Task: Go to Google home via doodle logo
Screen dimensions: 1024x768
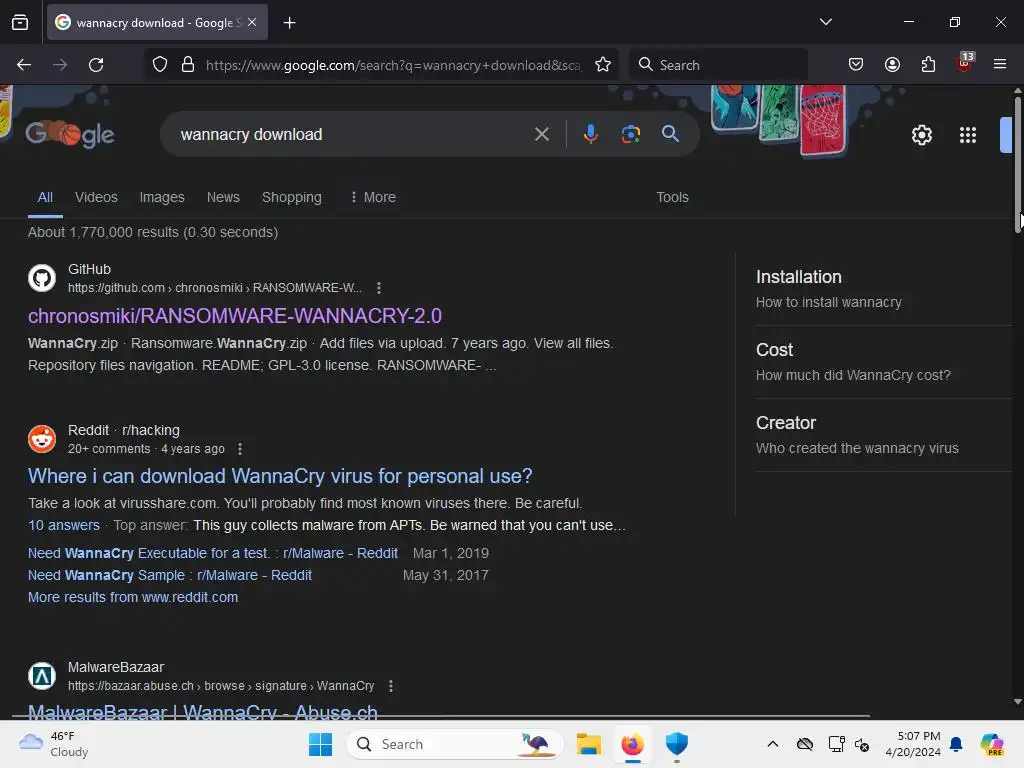Action: [70, 135]
